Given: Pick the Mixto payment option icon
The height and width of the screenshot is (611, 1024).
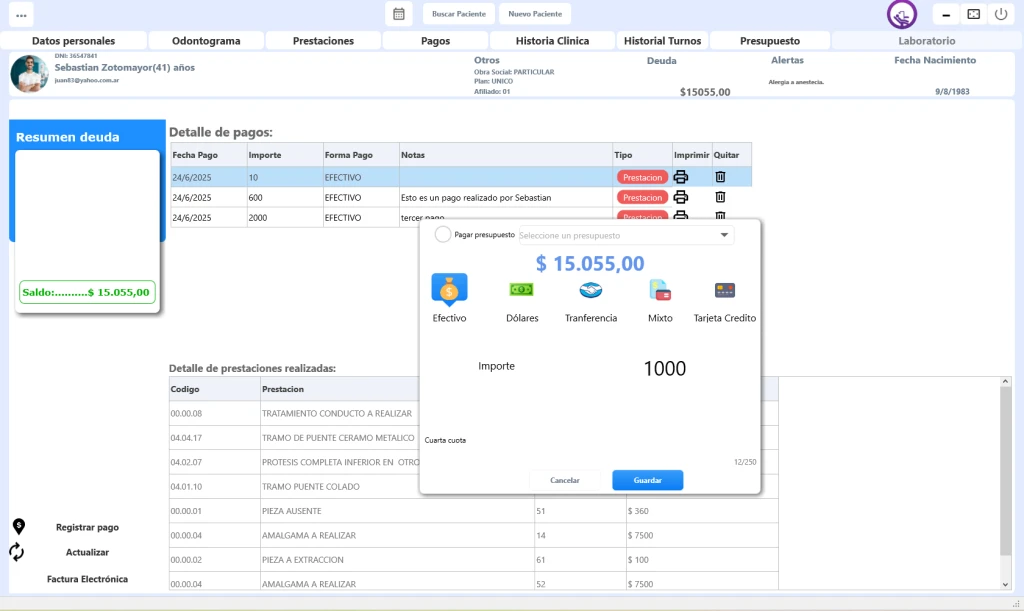Looking at the screenshot, I should [x=660, y=290].
